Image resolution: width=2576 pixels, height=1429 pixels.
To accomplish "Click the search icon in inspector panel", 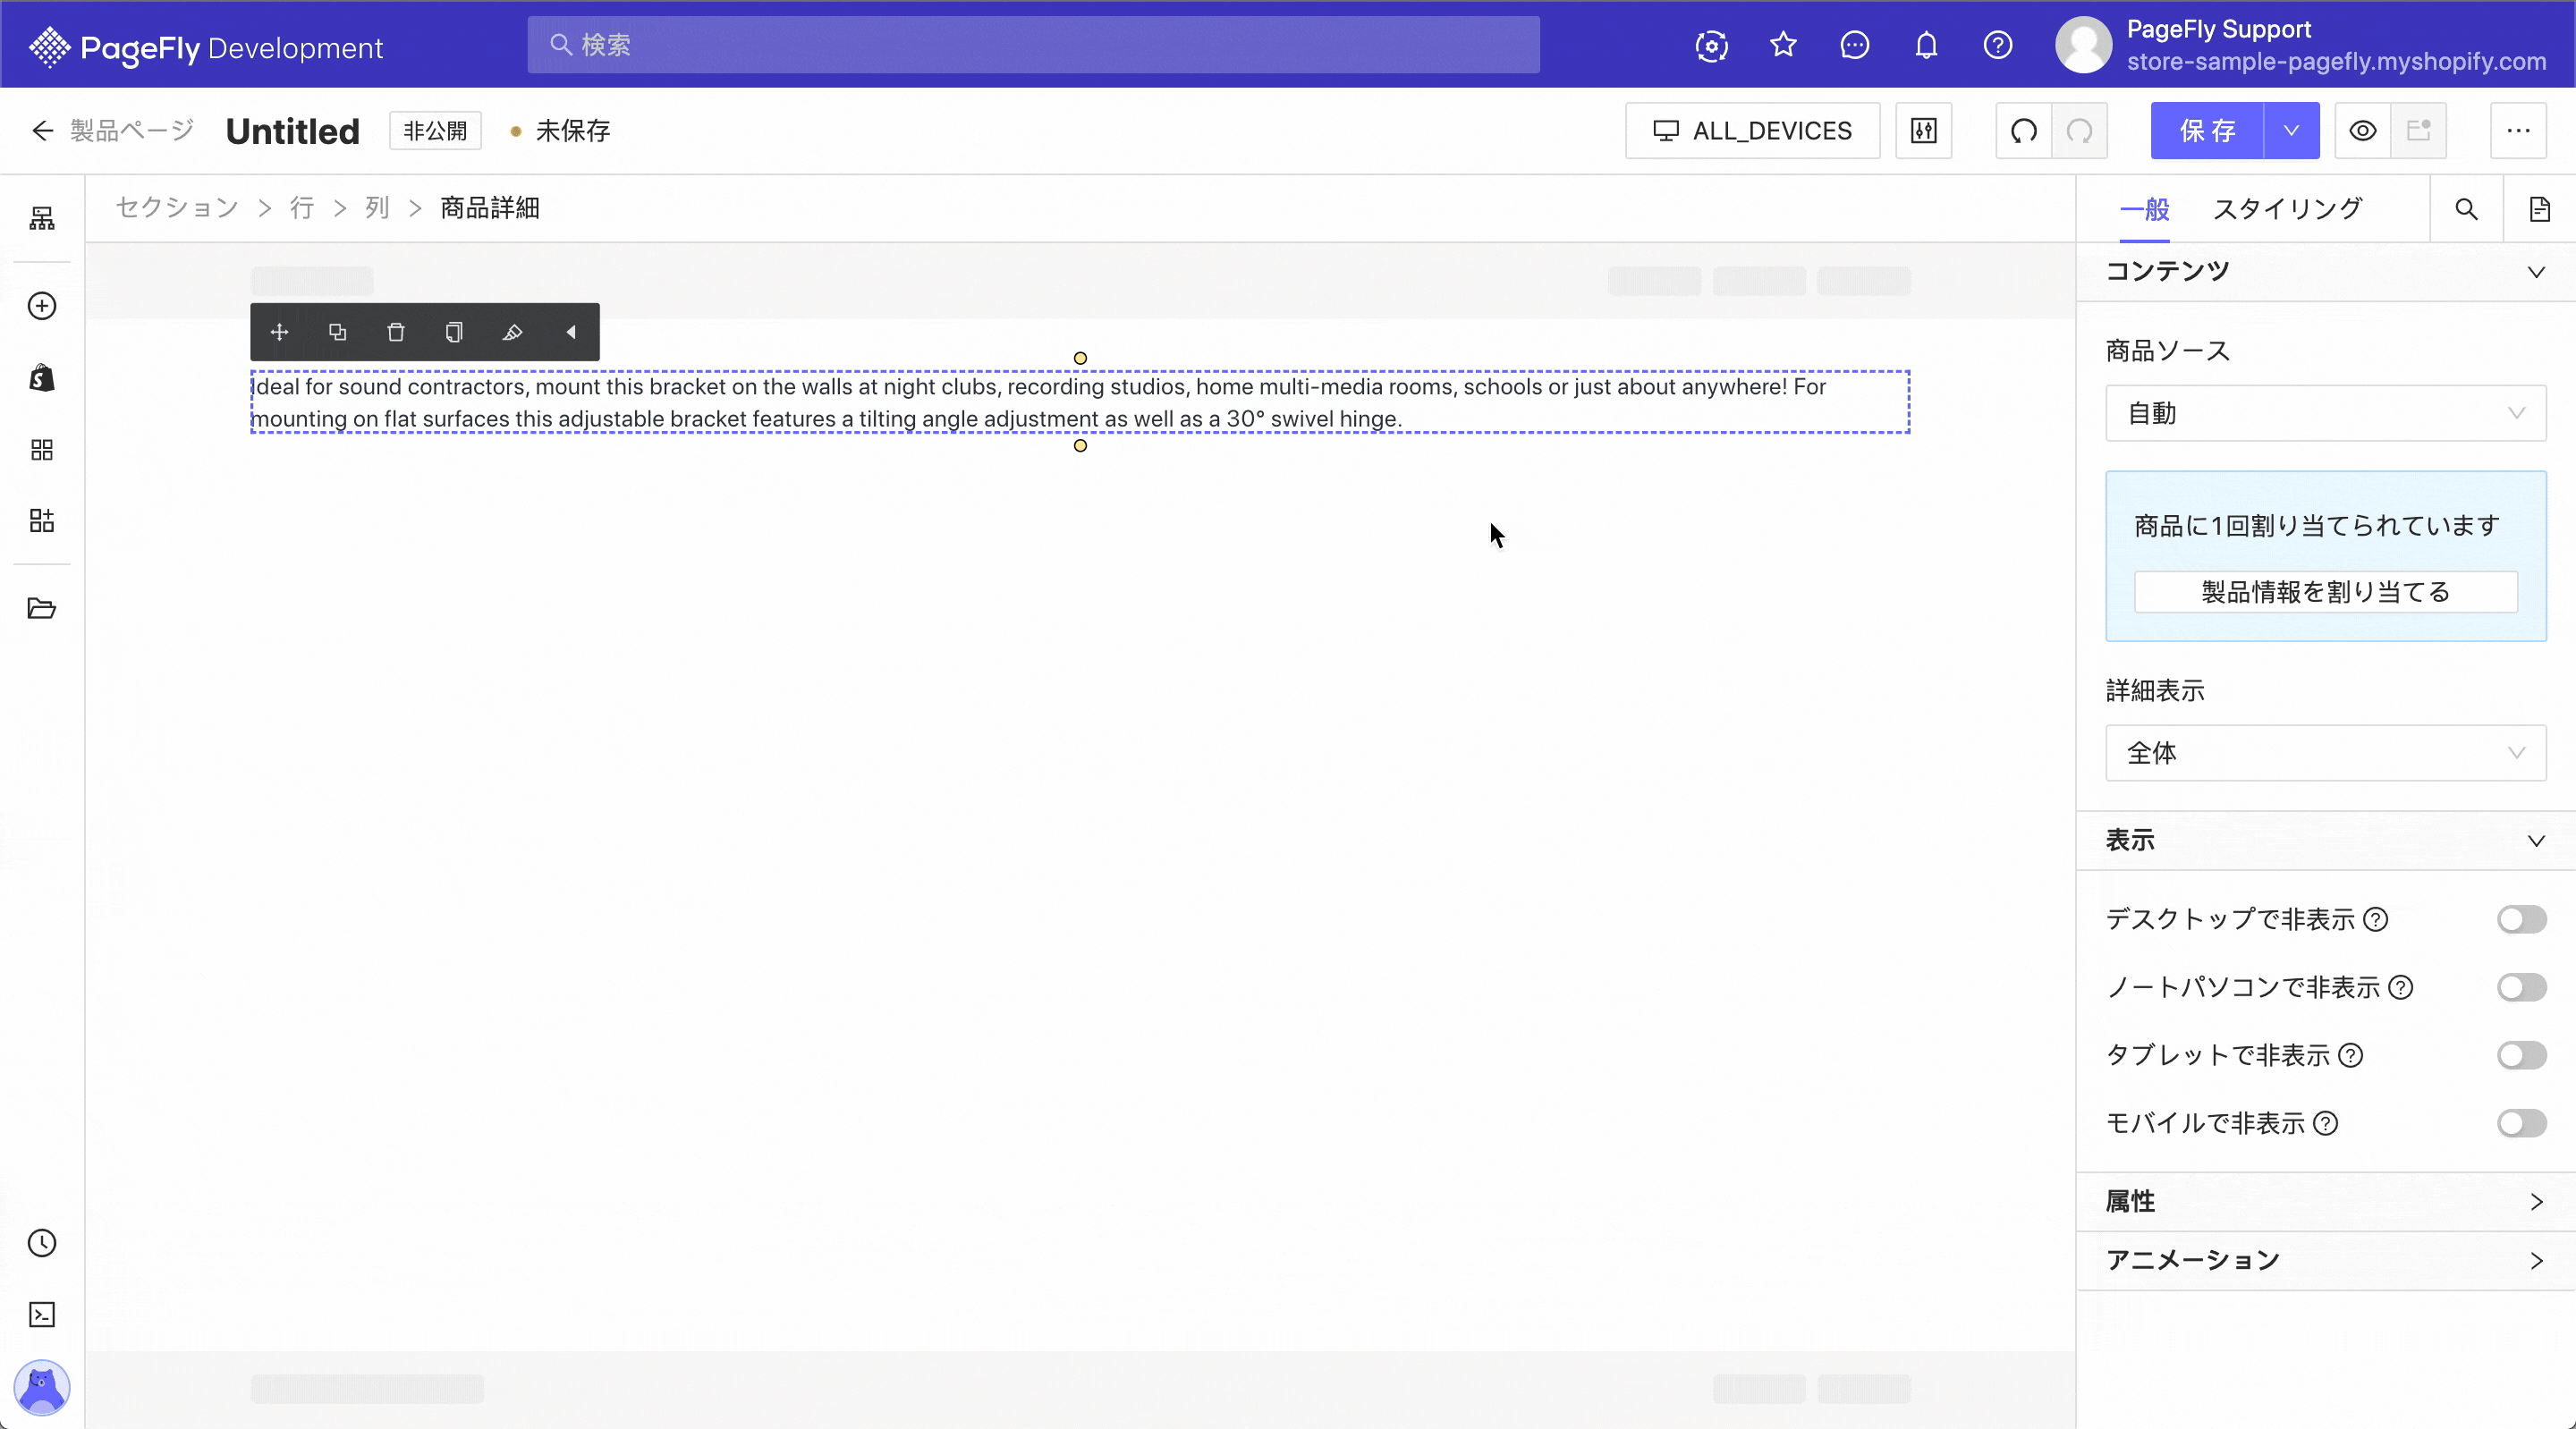I will coord(2467,209).
